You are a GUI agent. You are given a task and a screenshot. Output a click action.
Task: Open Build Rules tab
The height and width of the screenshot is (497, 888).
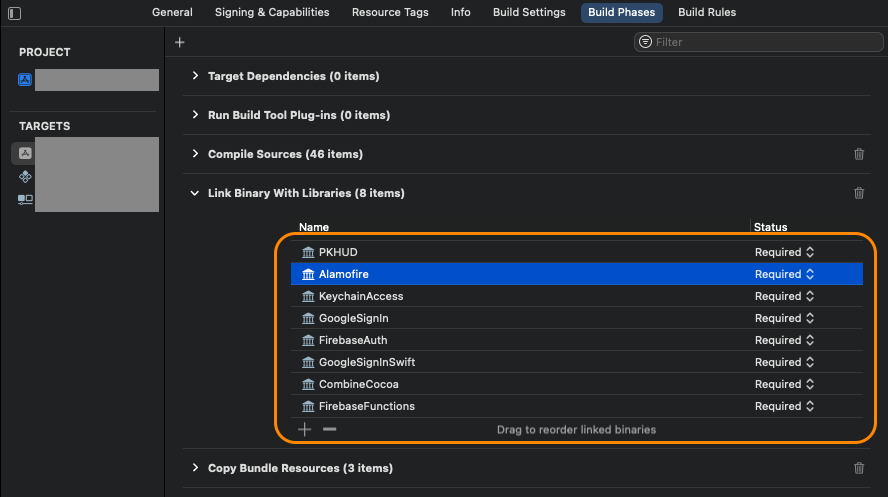coord(707,12)
